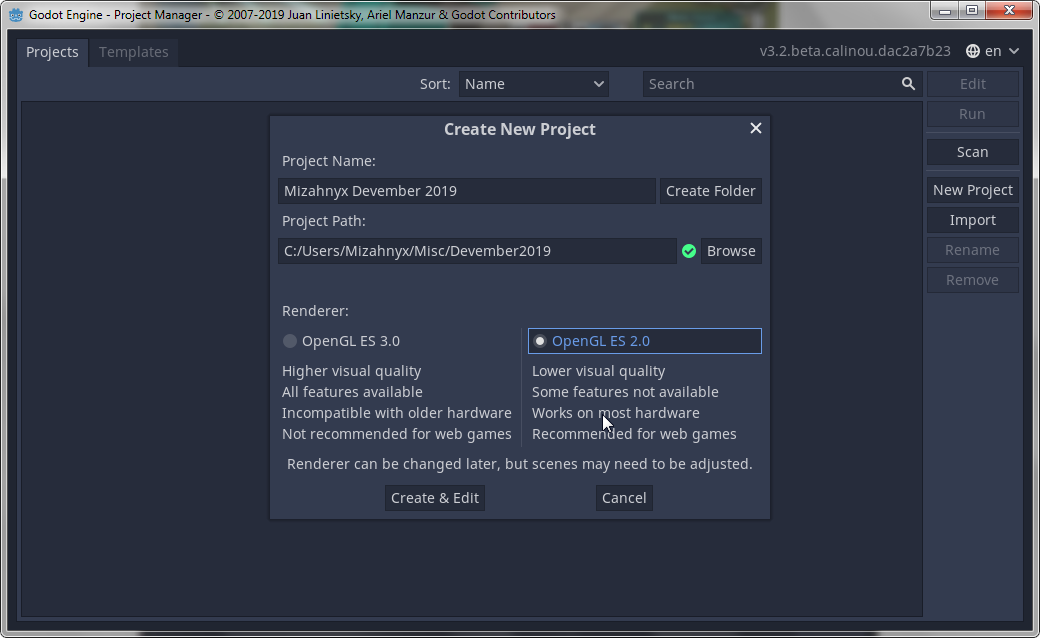Click the Godot logo icon in title bar
This screenshot has width=1040, height=638.
(15, 15)
